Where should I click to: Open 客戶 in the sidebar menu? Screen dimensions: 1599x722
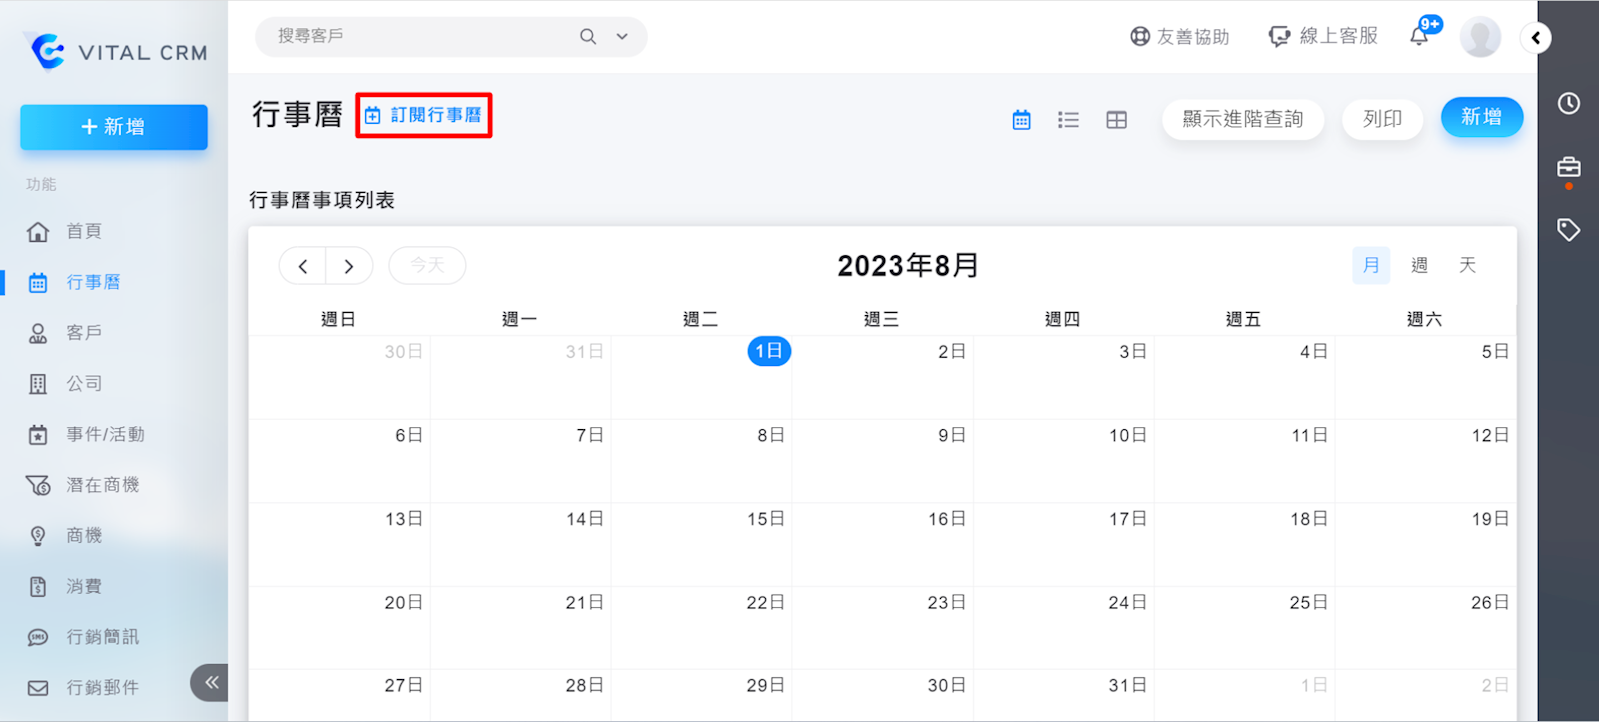click(84, 333)
